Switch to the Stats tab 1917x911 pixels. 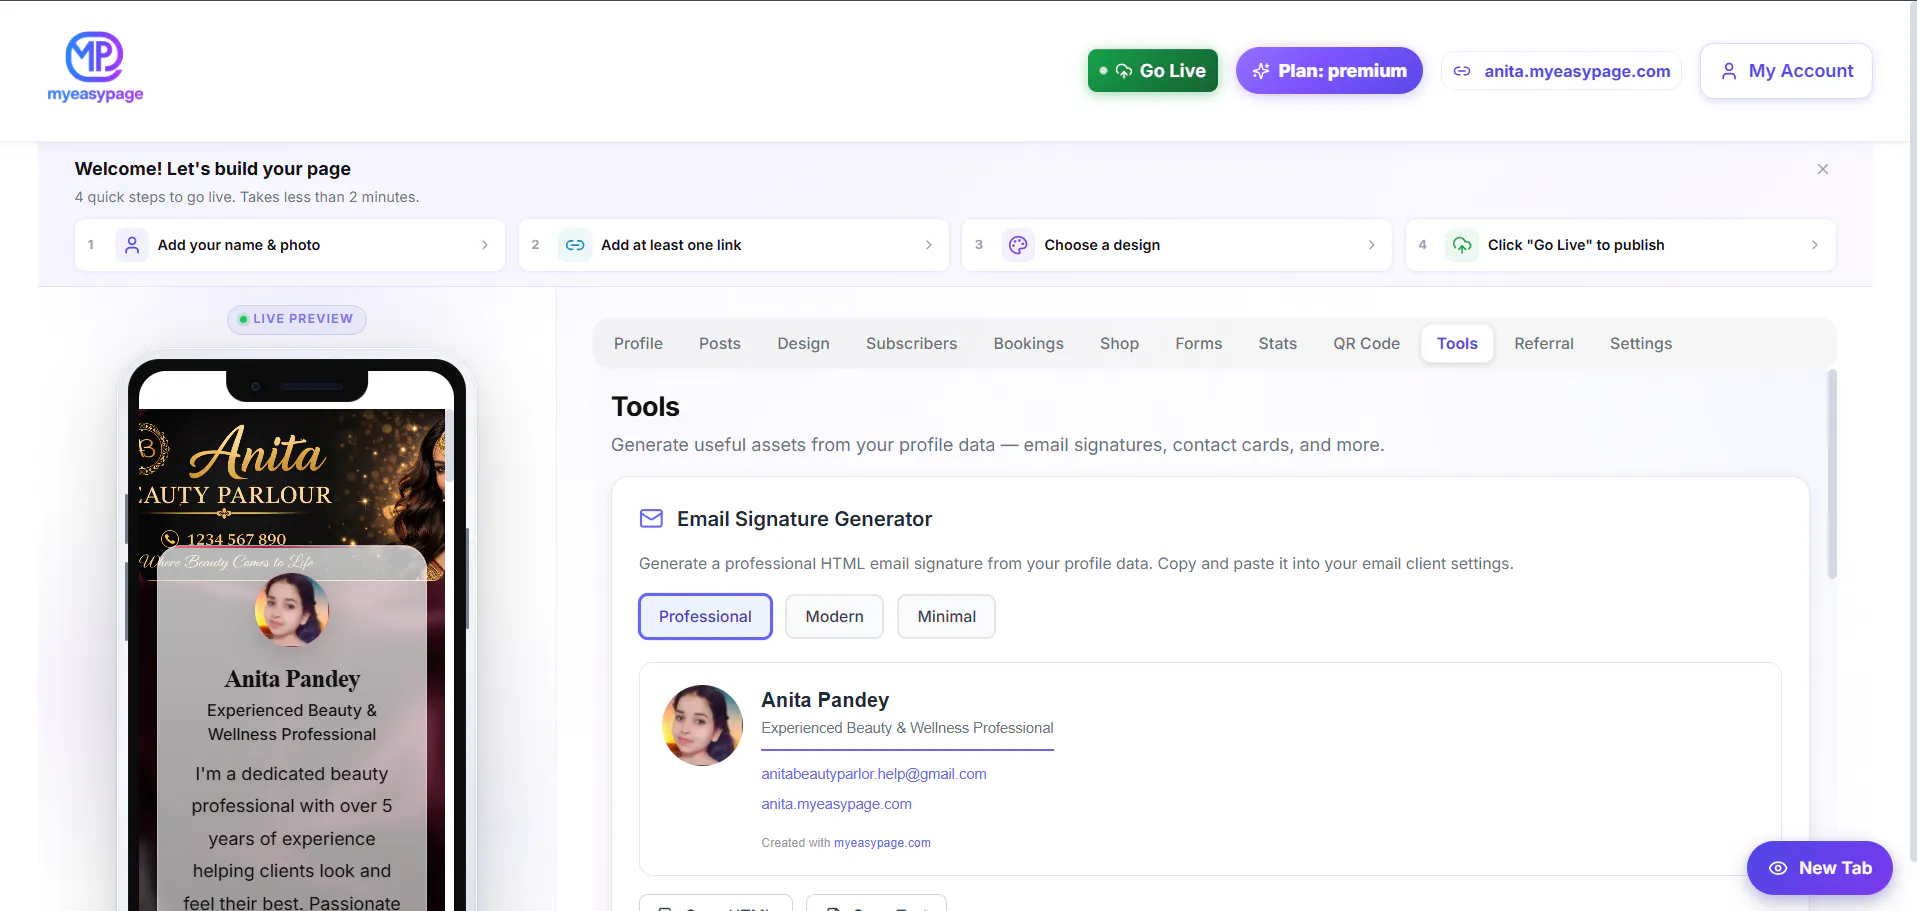coord(1278,344)
